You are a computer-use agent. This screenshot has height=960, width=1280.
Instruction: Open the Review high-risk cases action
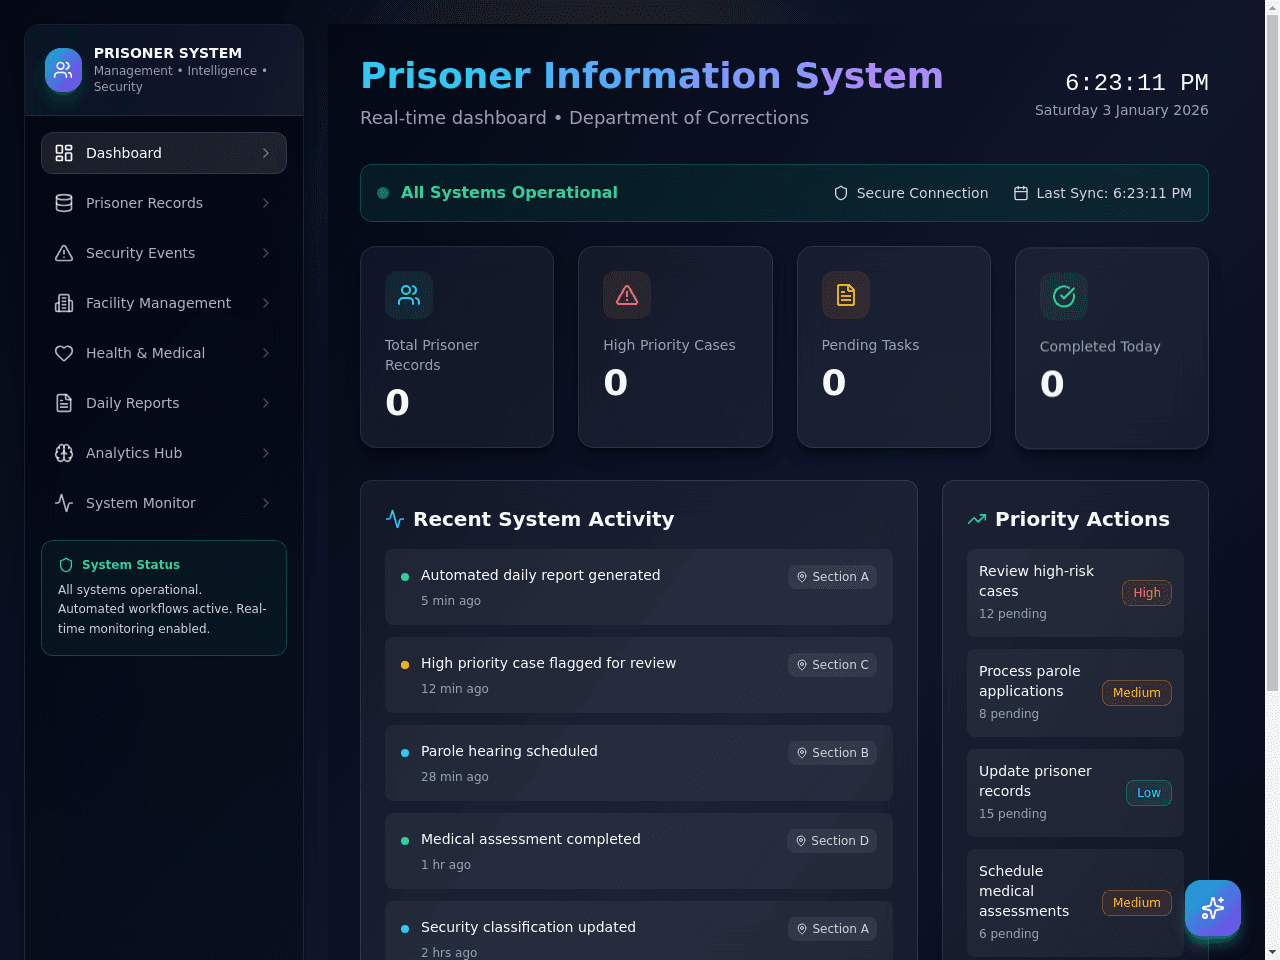click(1075, 593)
